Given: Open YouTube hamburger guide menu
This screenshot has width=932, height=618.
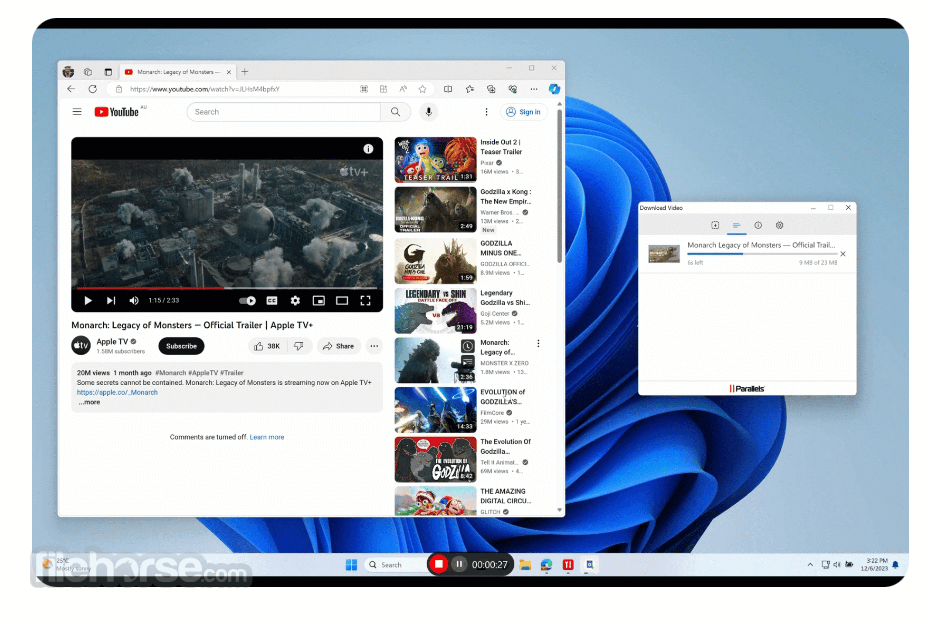Looking at the screenshot, I should (x=77, y=112).
